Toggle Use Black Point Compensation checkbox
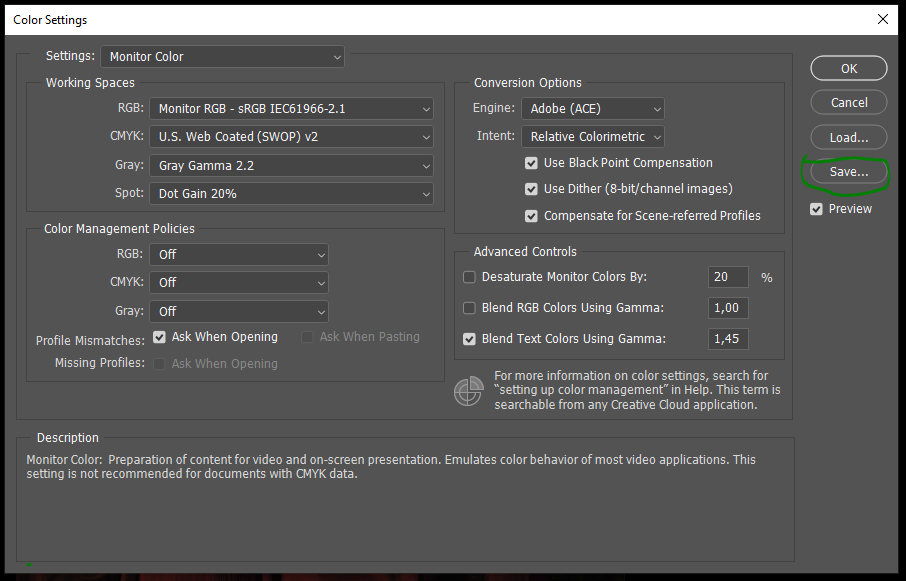 point(531,163)
